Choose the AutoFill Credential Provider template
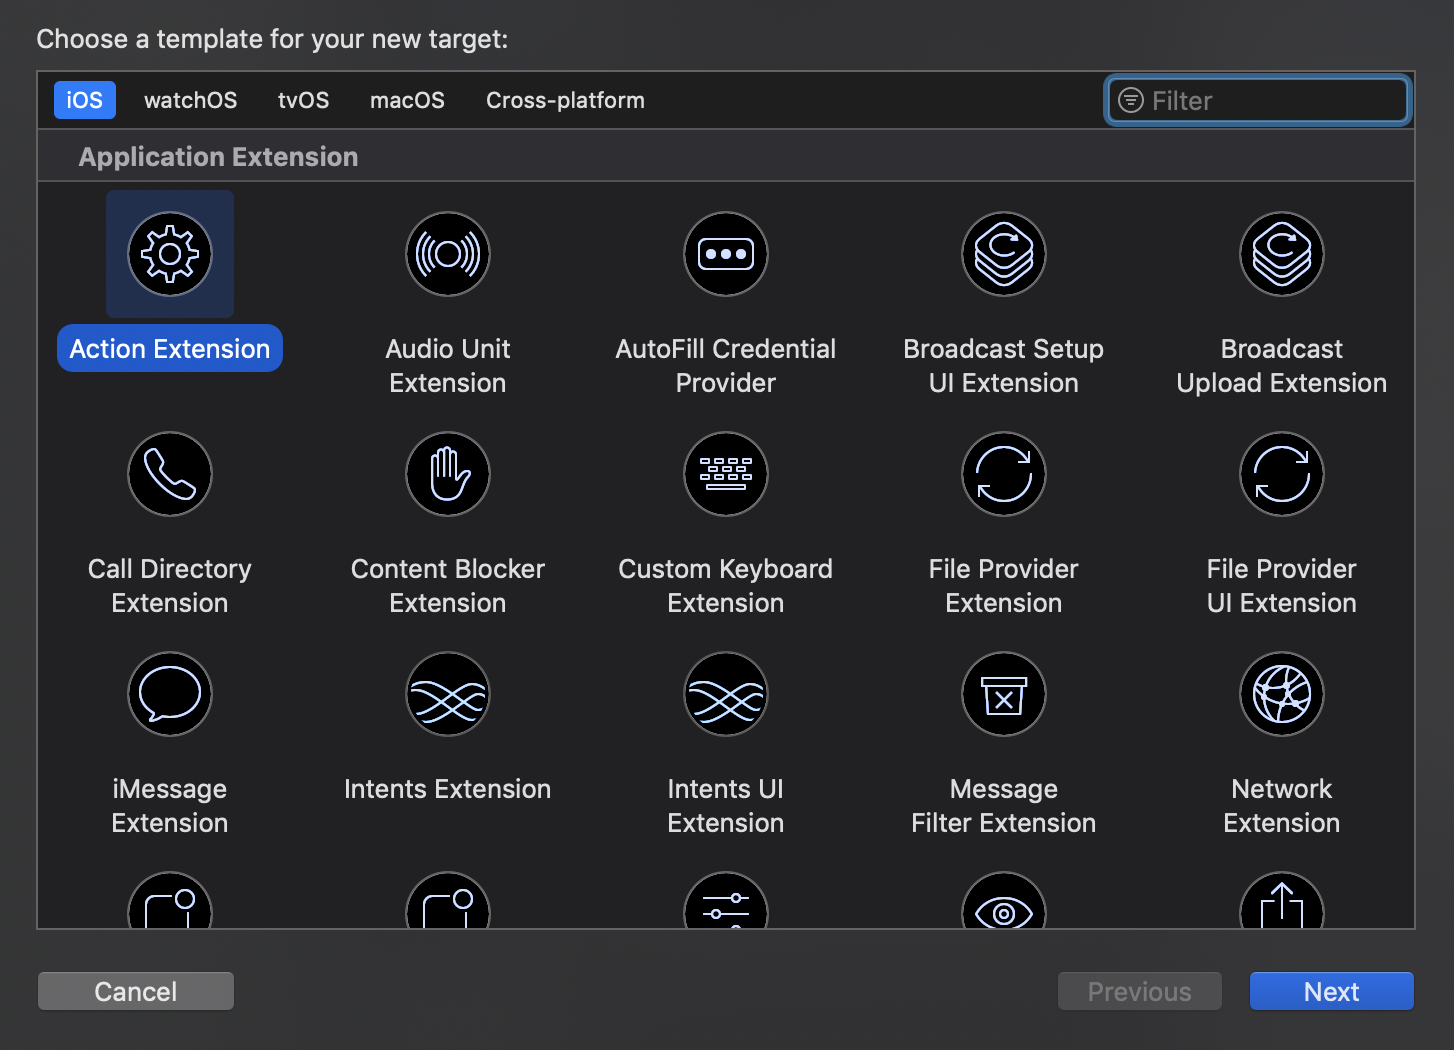This screenshot has height=1050, width=1454. point(725,254)
